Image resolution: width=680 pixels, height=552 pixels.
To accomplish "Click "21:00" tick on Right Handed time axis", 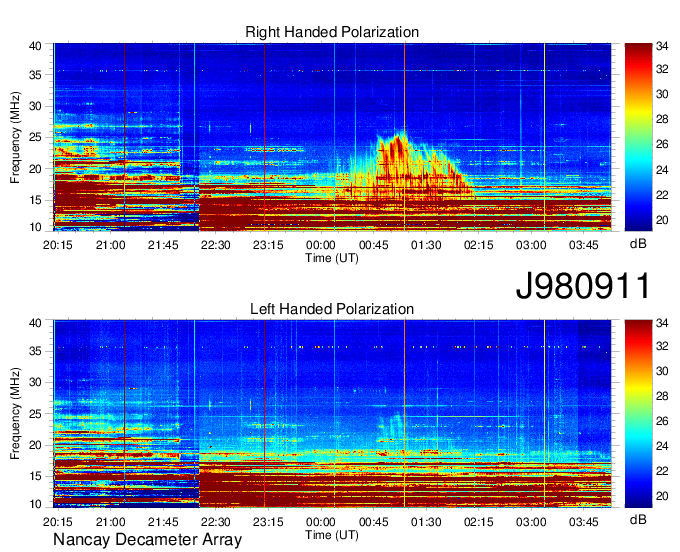I will [111, 245].
